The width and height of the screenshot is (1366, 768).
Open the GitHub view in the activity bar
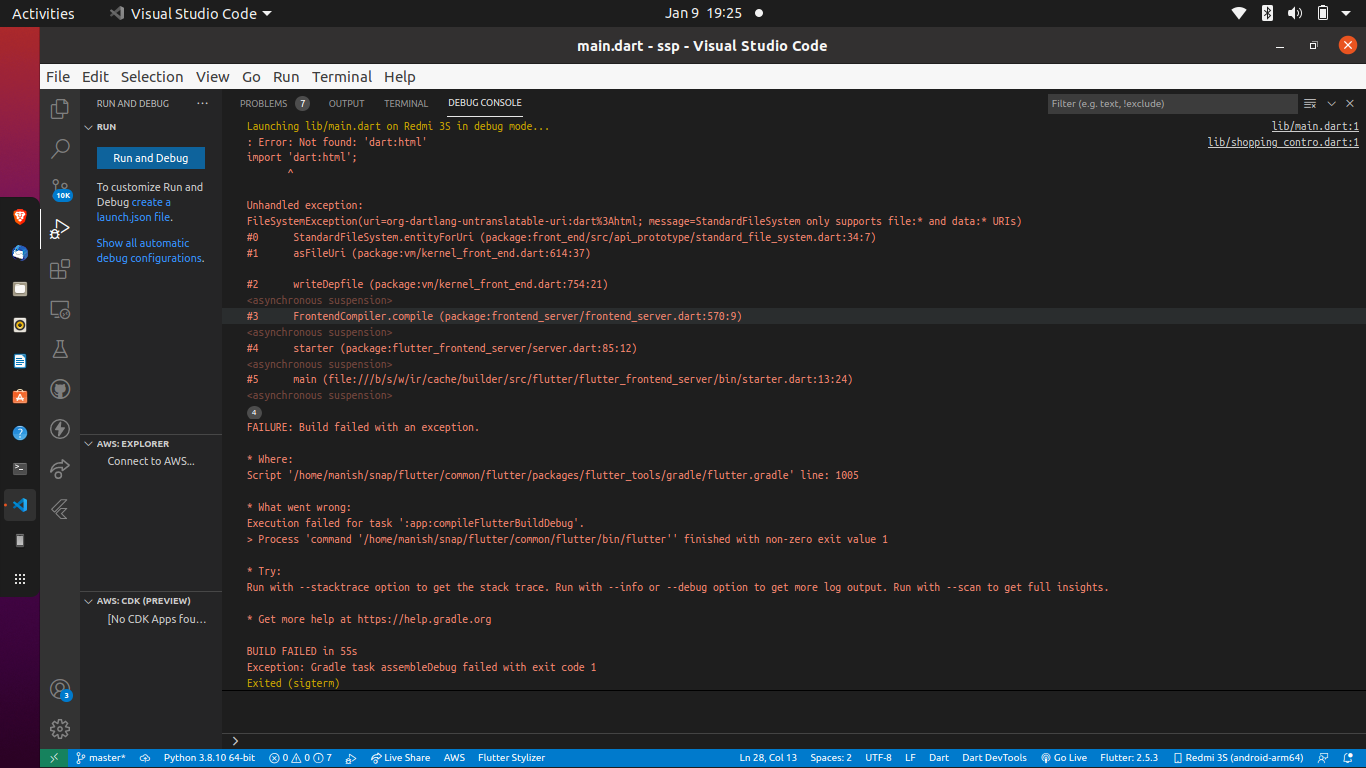(60, 389)
